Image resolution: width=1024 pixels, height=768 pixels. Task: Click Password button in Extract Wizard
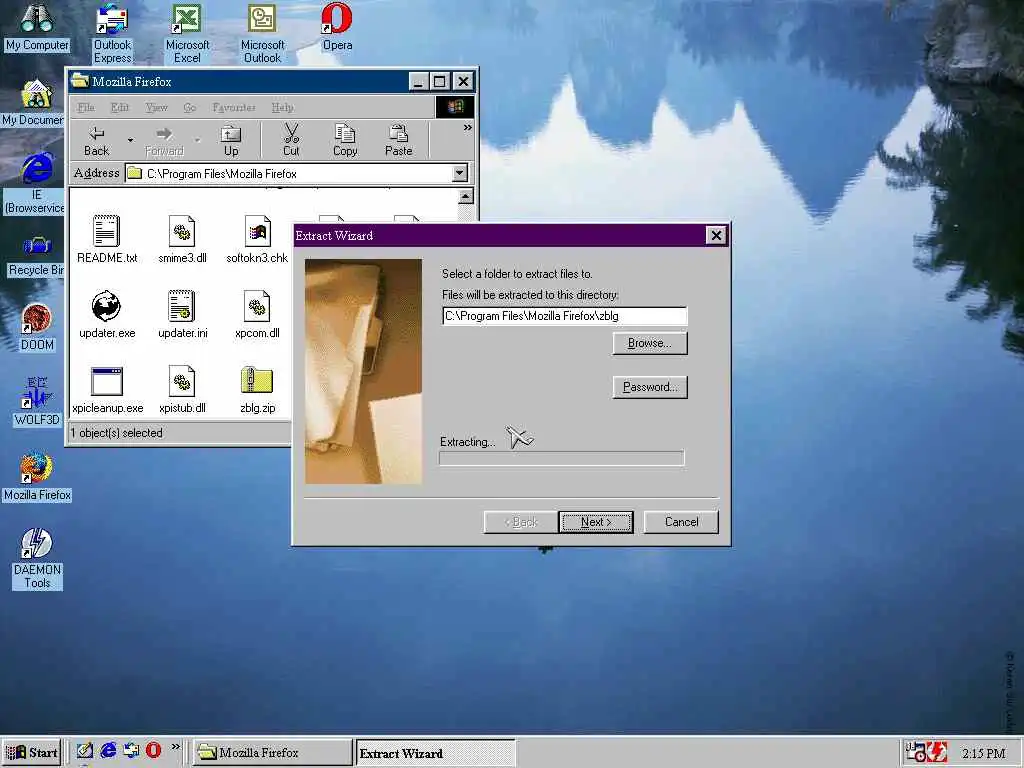[650, 387]
